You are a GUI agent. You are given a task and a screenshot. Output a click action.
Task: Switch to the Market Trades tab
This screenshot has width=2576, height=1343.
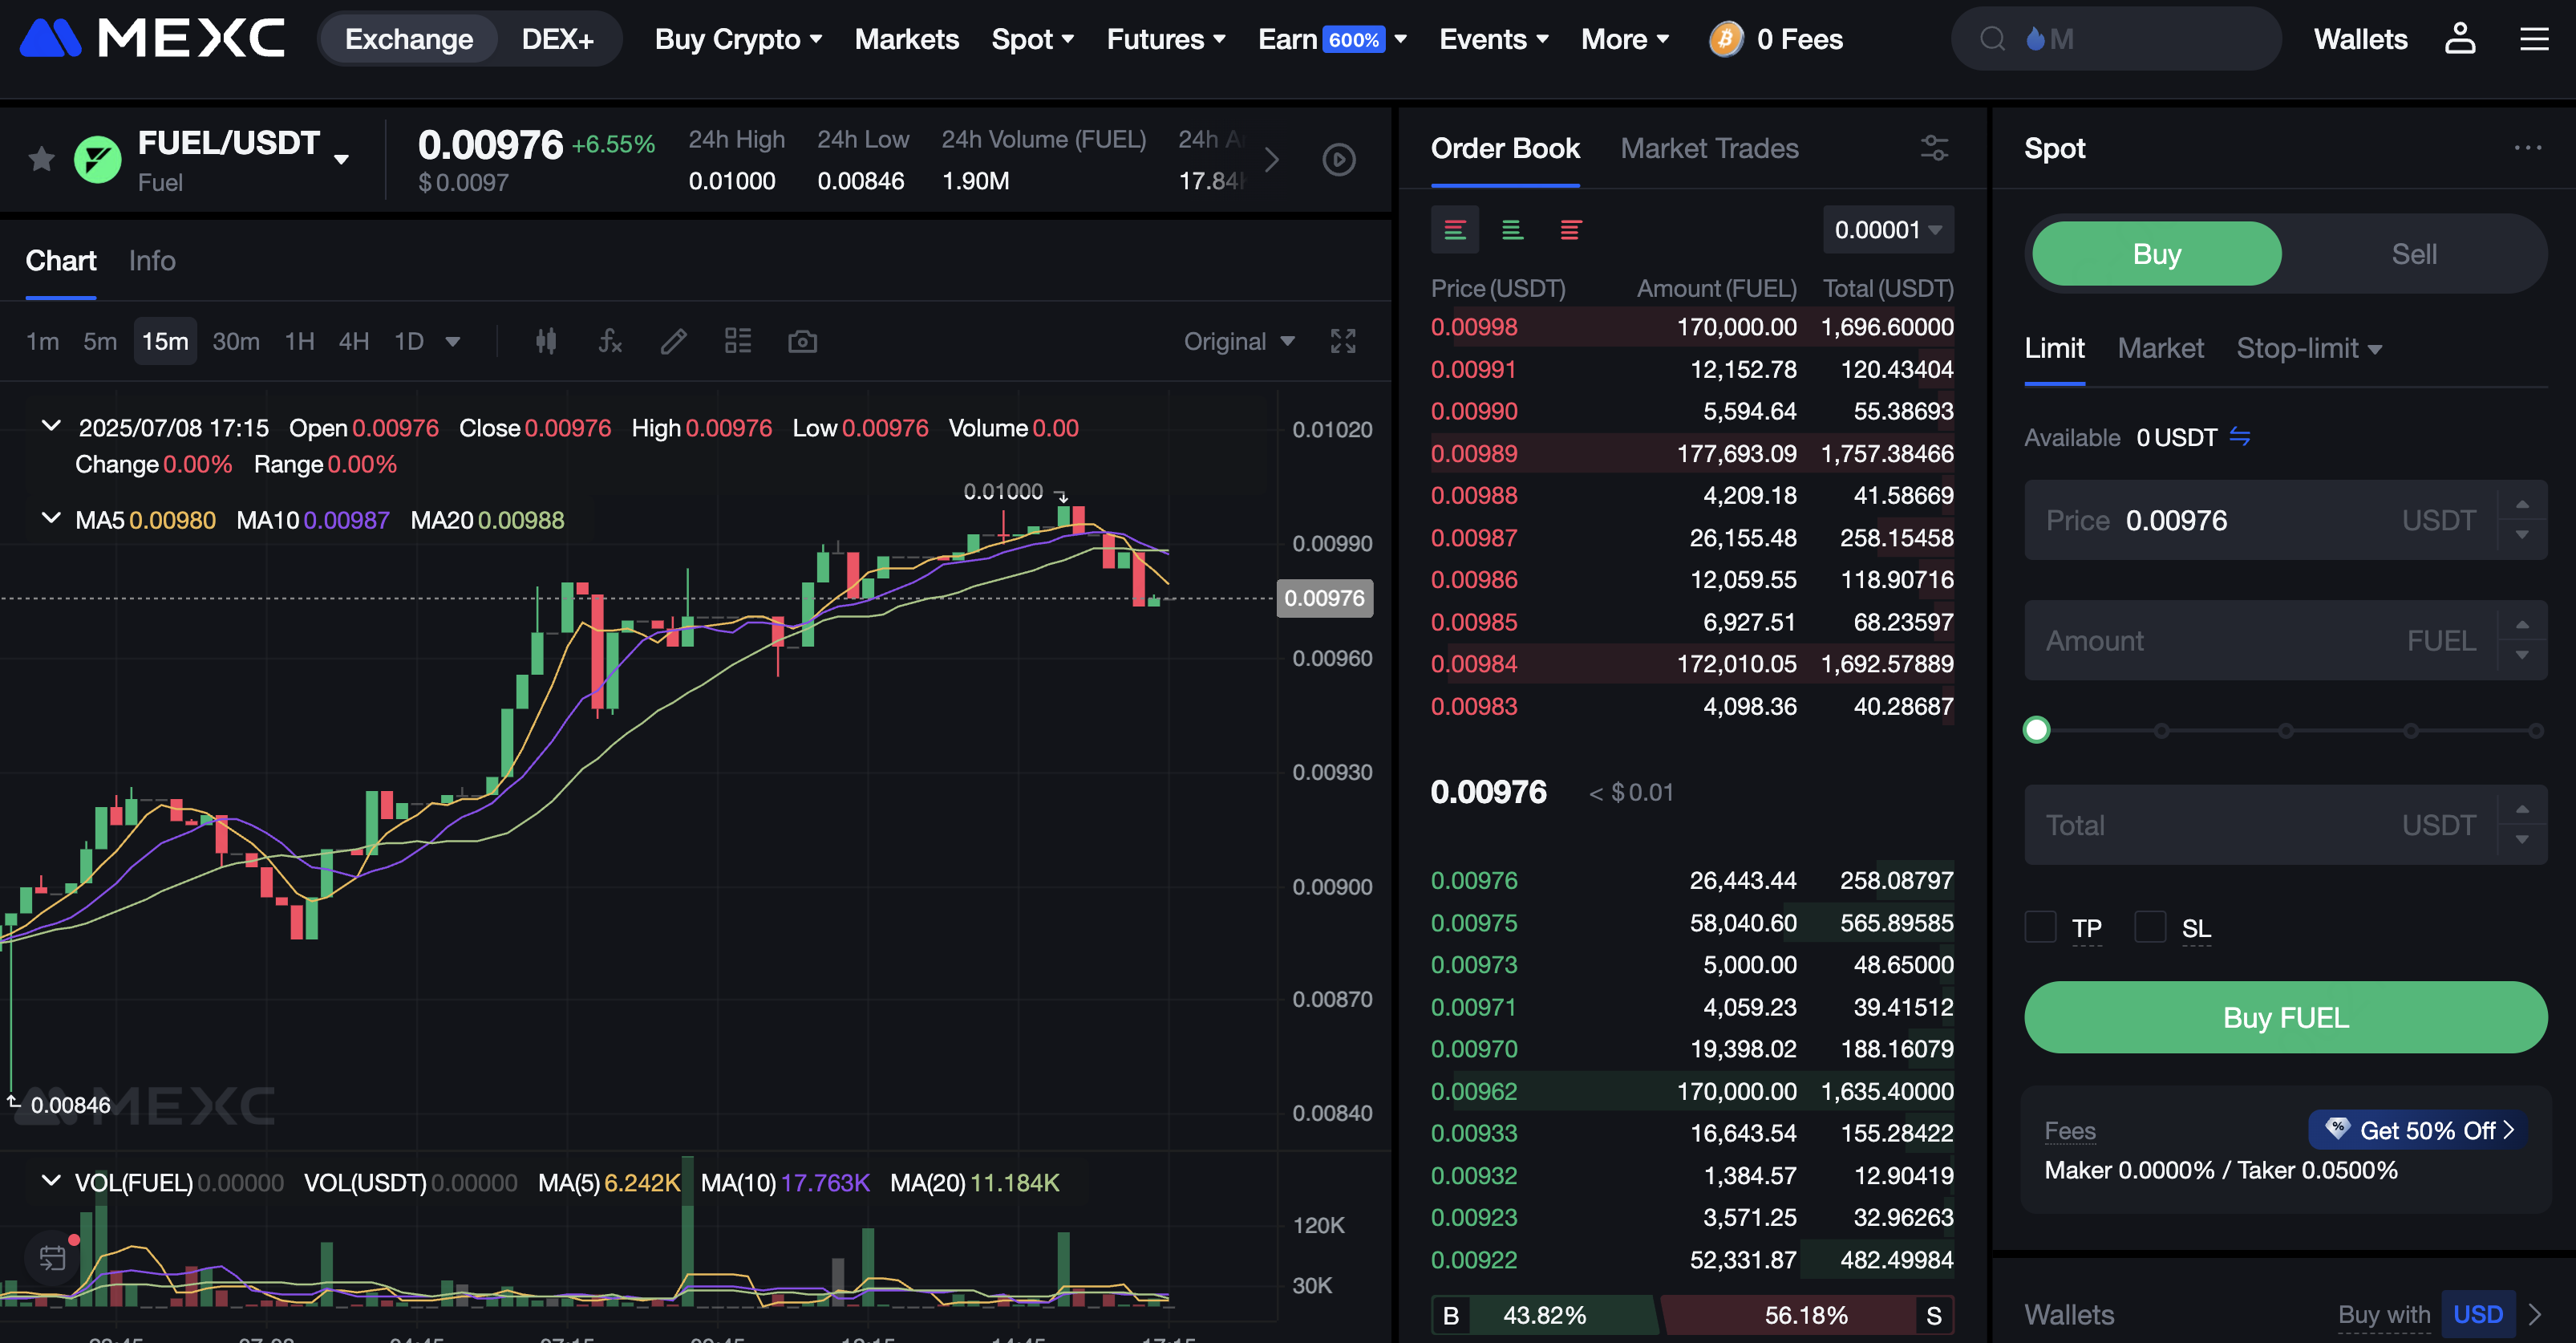coord(1709,148)
